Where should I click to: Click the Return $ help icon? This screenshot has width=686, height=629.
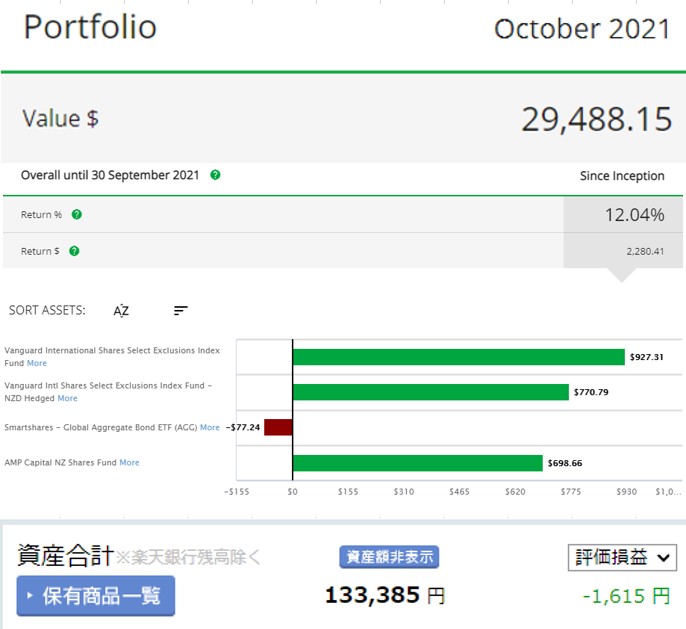tap(74, 251)
